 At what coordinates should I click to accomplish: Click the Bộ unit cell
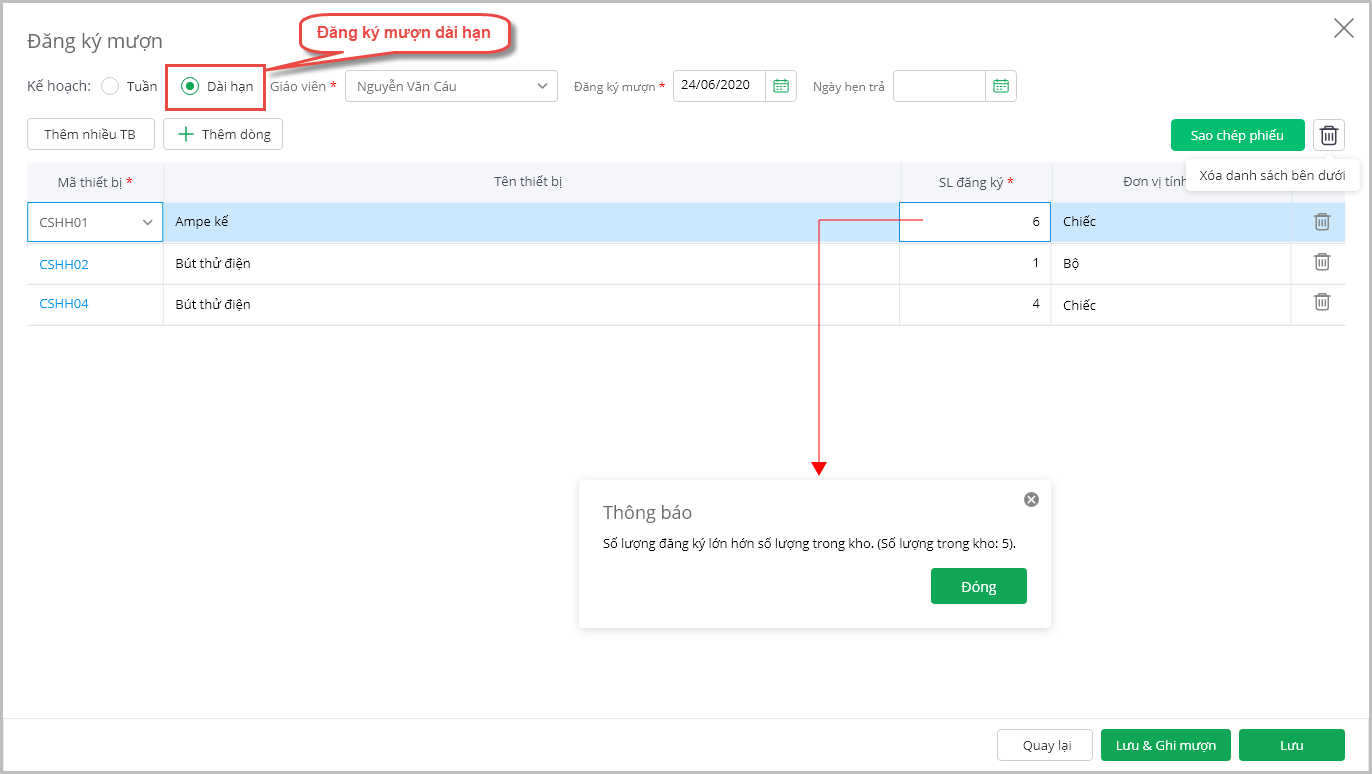[x=1171, y=264]
